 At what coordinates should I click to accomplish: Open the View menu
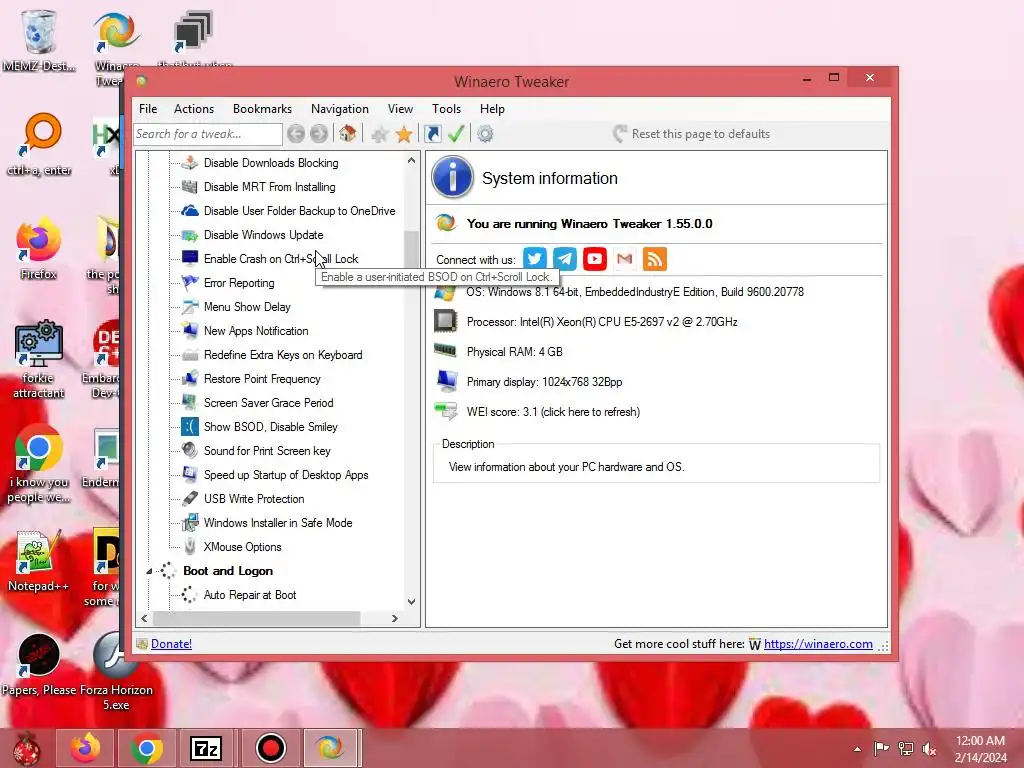pyautogui.click(x=400, y=109)
